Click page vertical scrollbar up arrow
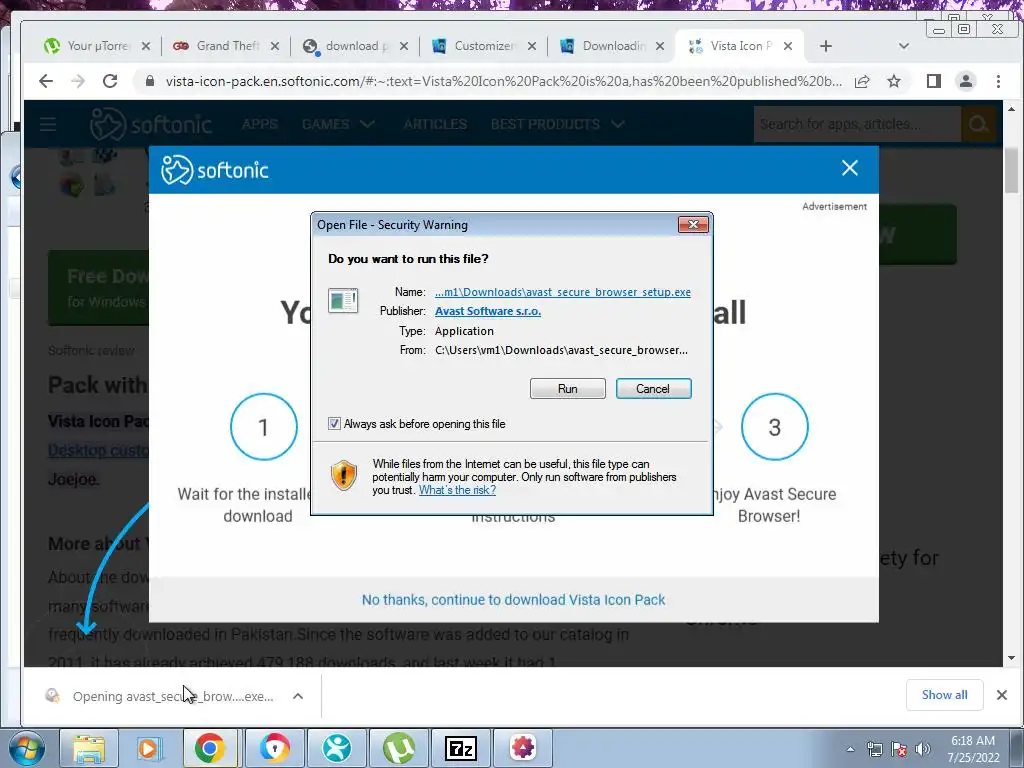1024x768 pixels. [x=1011, y=108]
